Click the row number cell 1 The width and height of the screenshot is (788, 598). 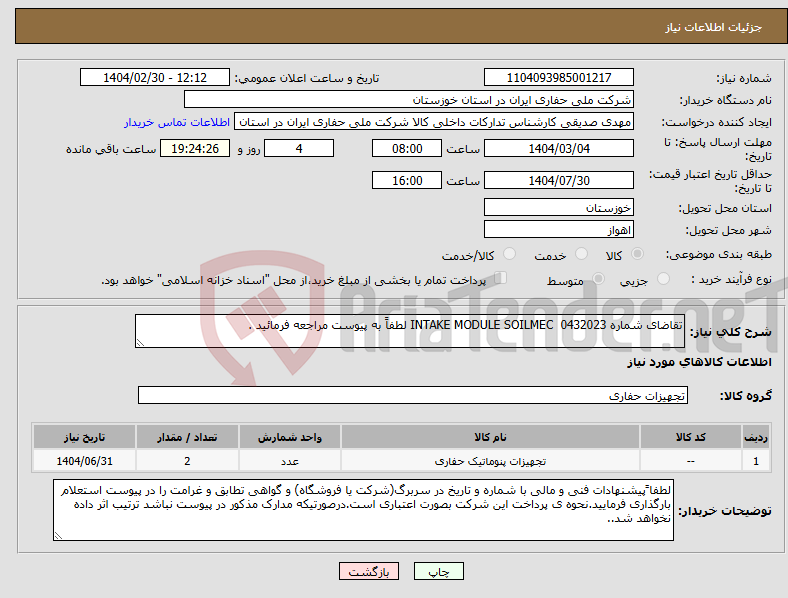(x=756, y=461)
